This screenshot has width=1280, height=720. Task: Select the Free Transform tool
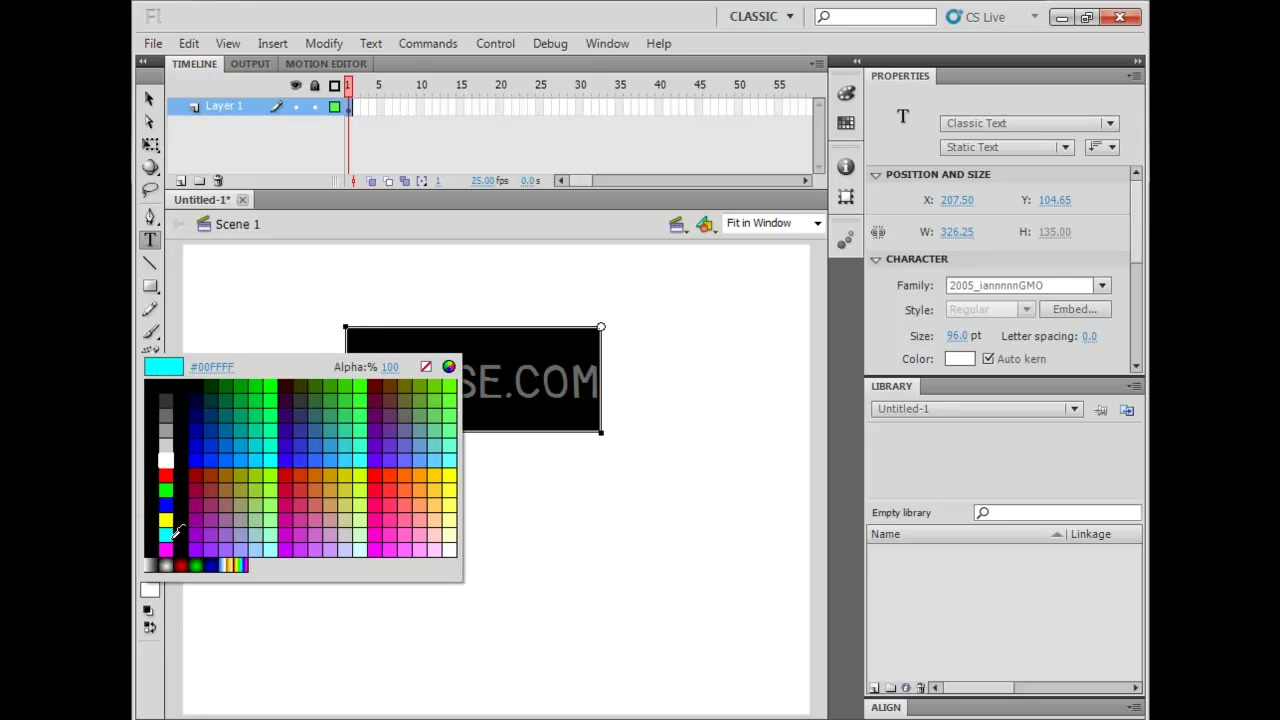click(150, 144)
